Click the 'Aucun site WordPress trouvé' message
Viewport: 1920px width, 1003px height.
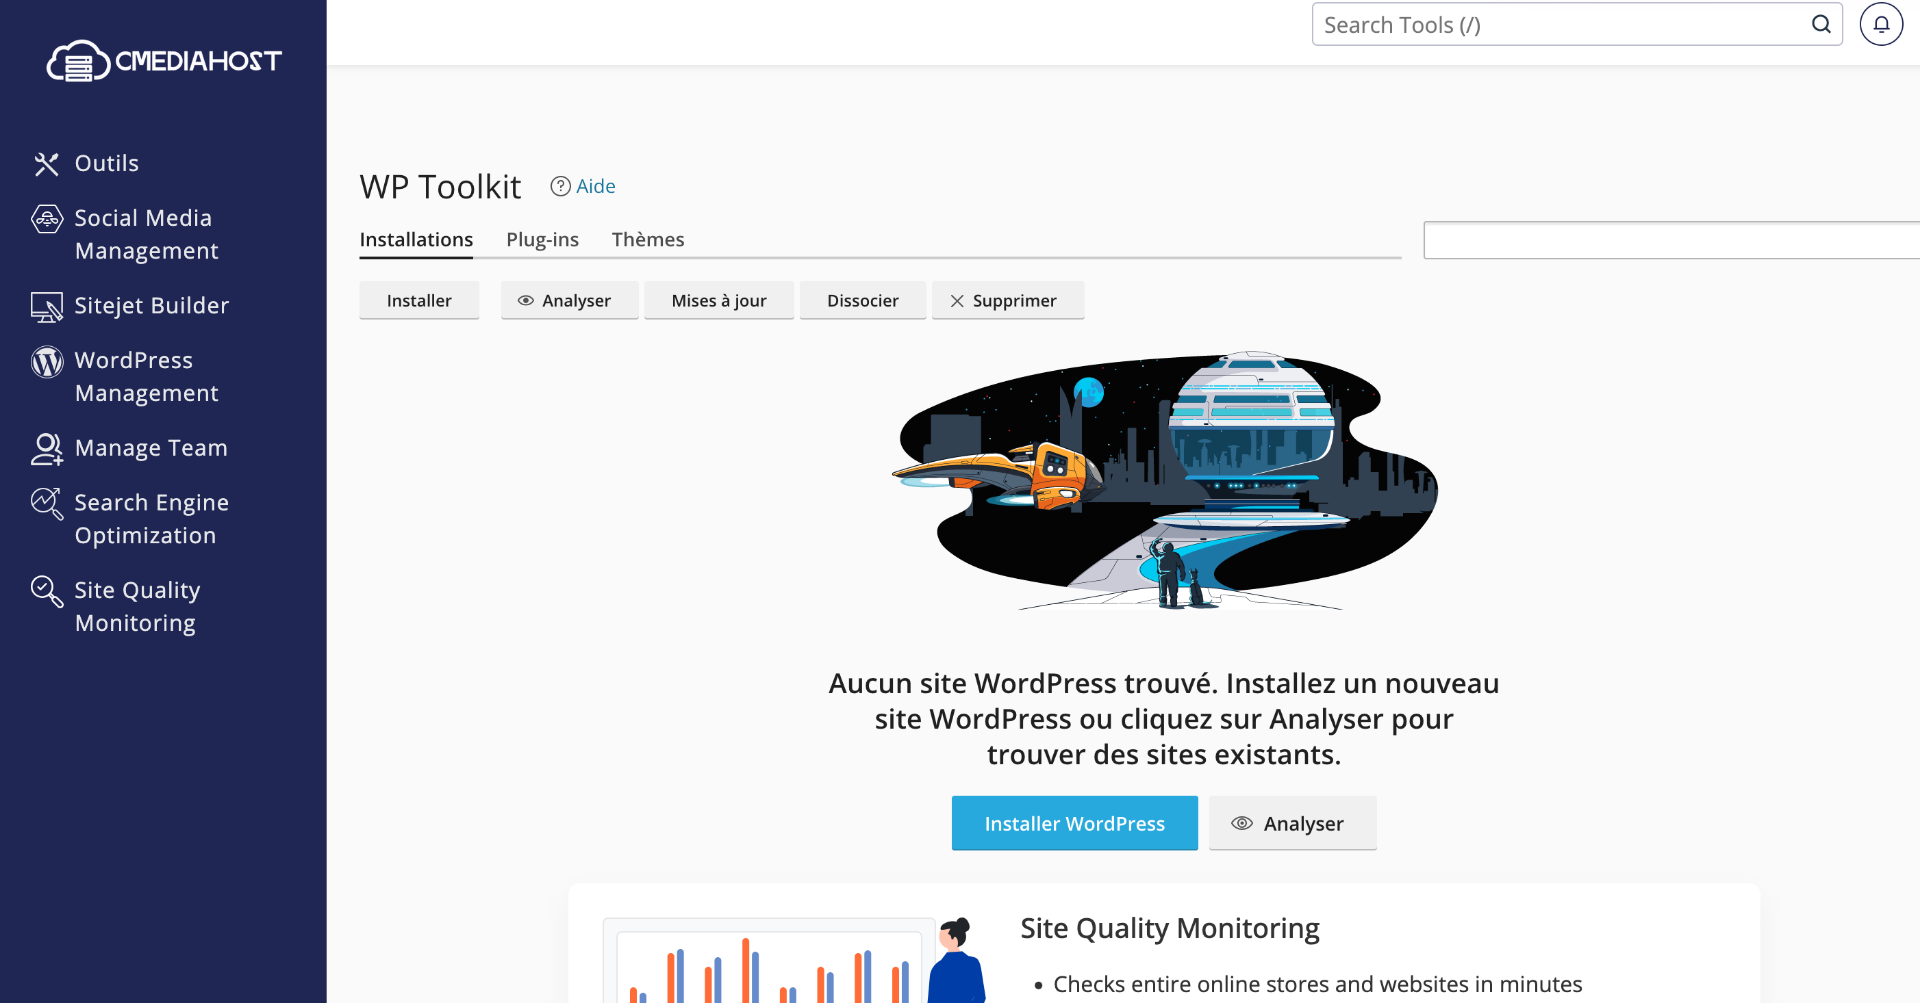pyautogui.click(x=1164, y=719)
